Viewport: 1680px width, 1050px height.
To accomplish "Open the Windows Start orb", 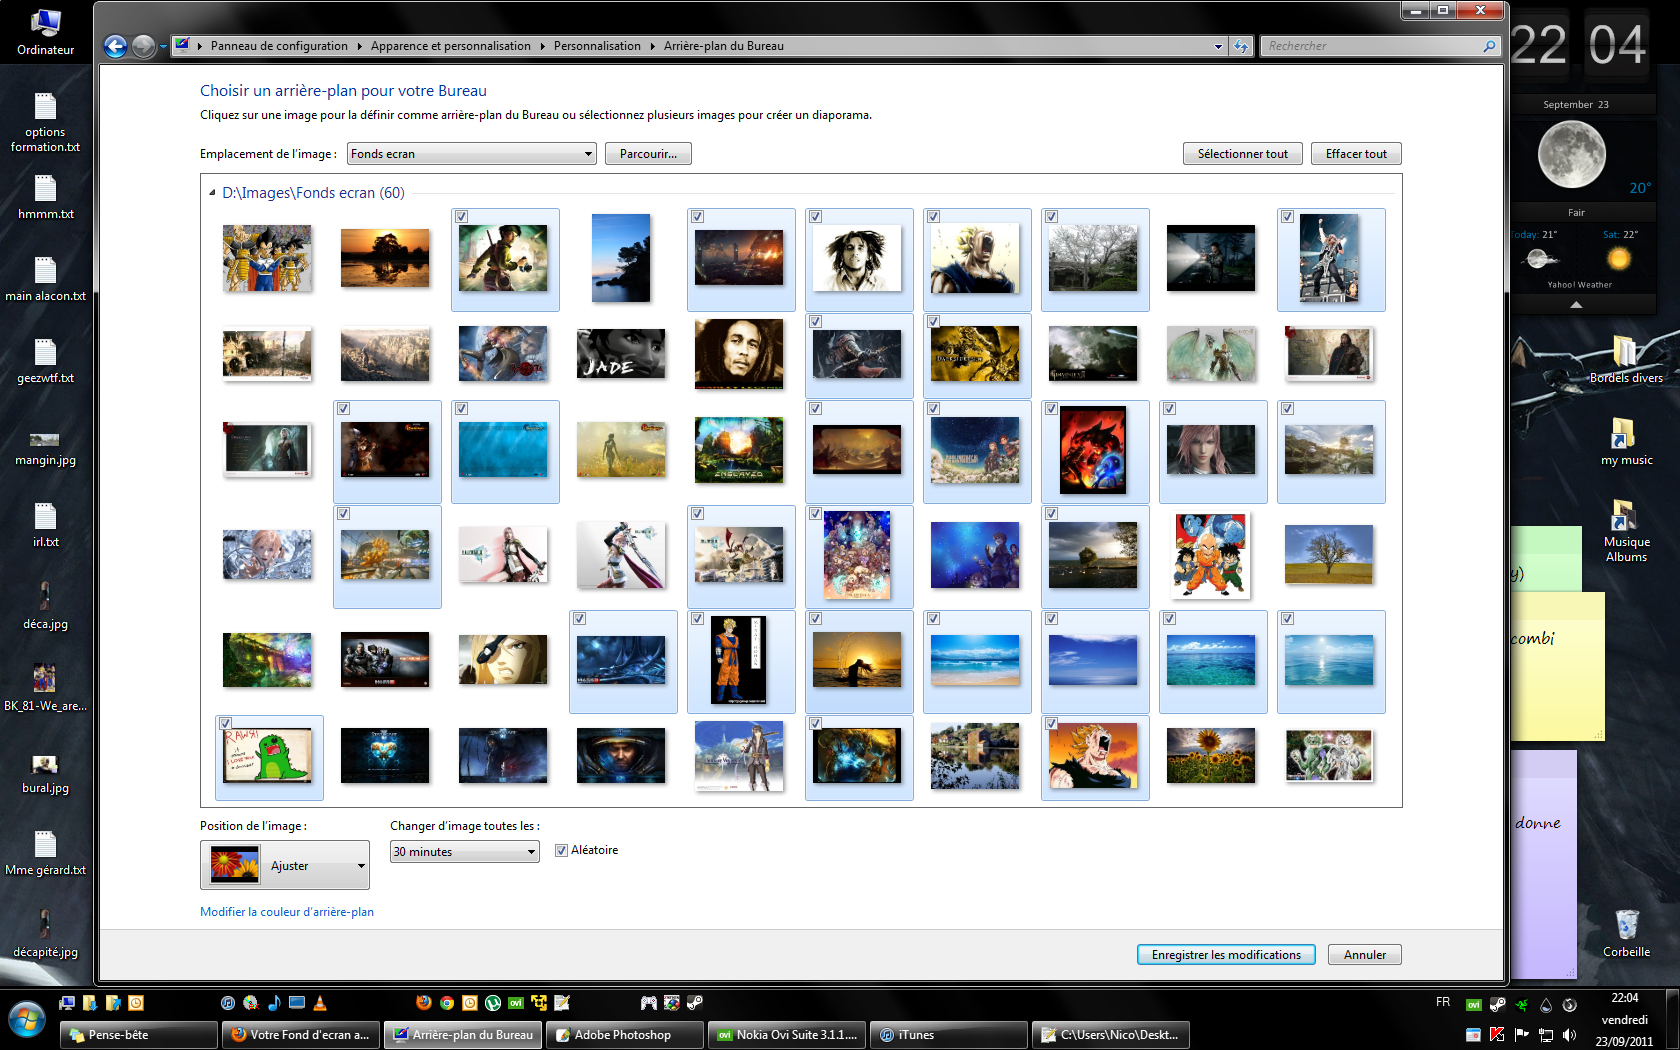I will 27,1021.
